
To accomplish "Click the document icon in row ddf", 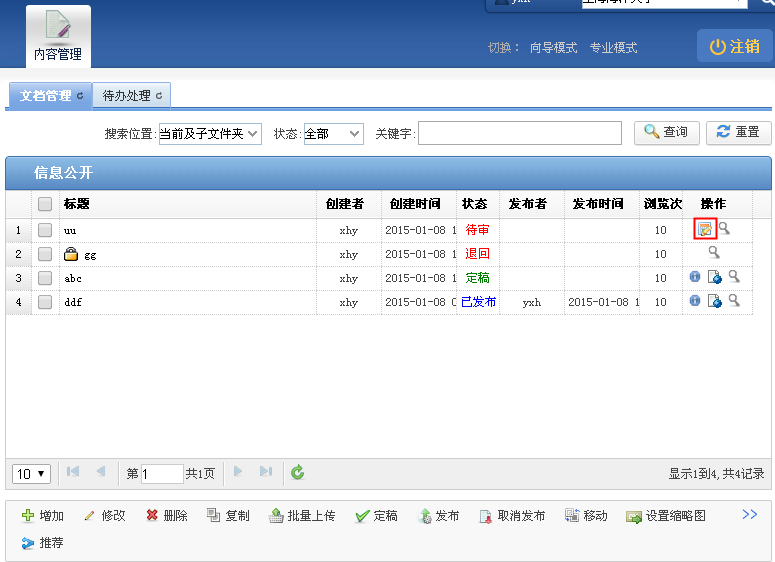I will 714,301.
